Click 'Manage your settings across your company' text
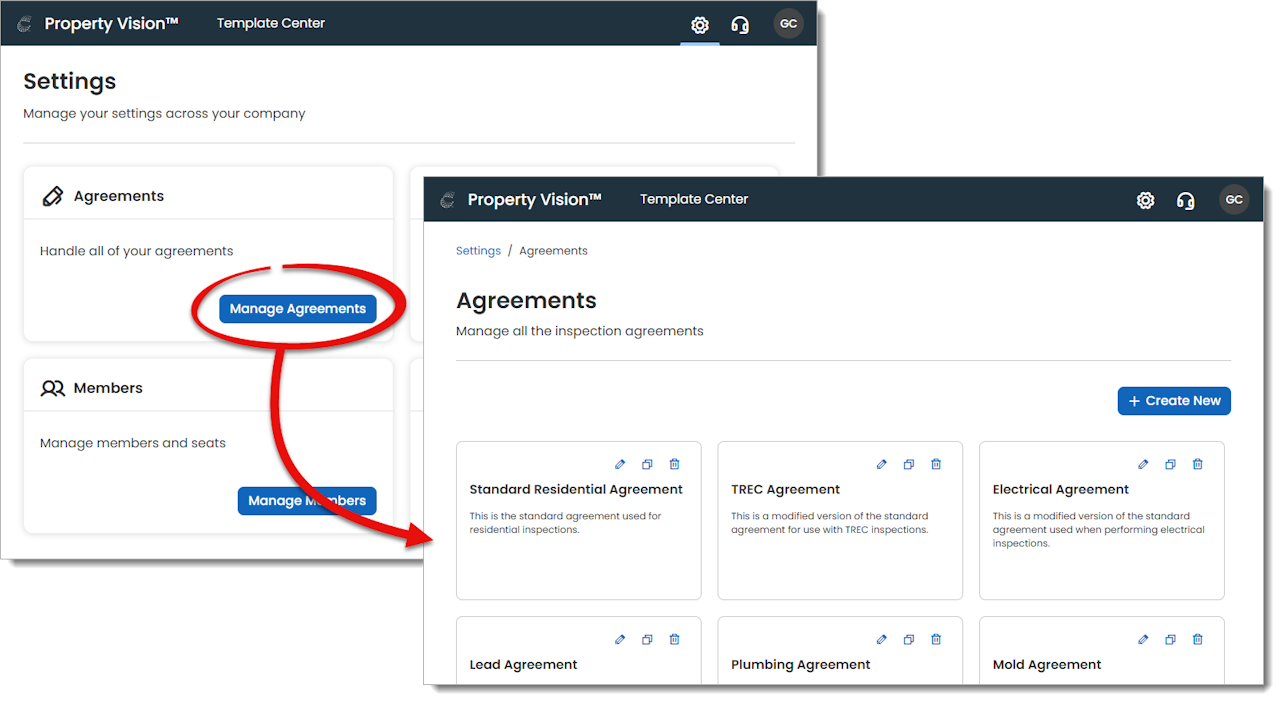Viewport: 1280px width, 701px height. [x=165, y=114]
